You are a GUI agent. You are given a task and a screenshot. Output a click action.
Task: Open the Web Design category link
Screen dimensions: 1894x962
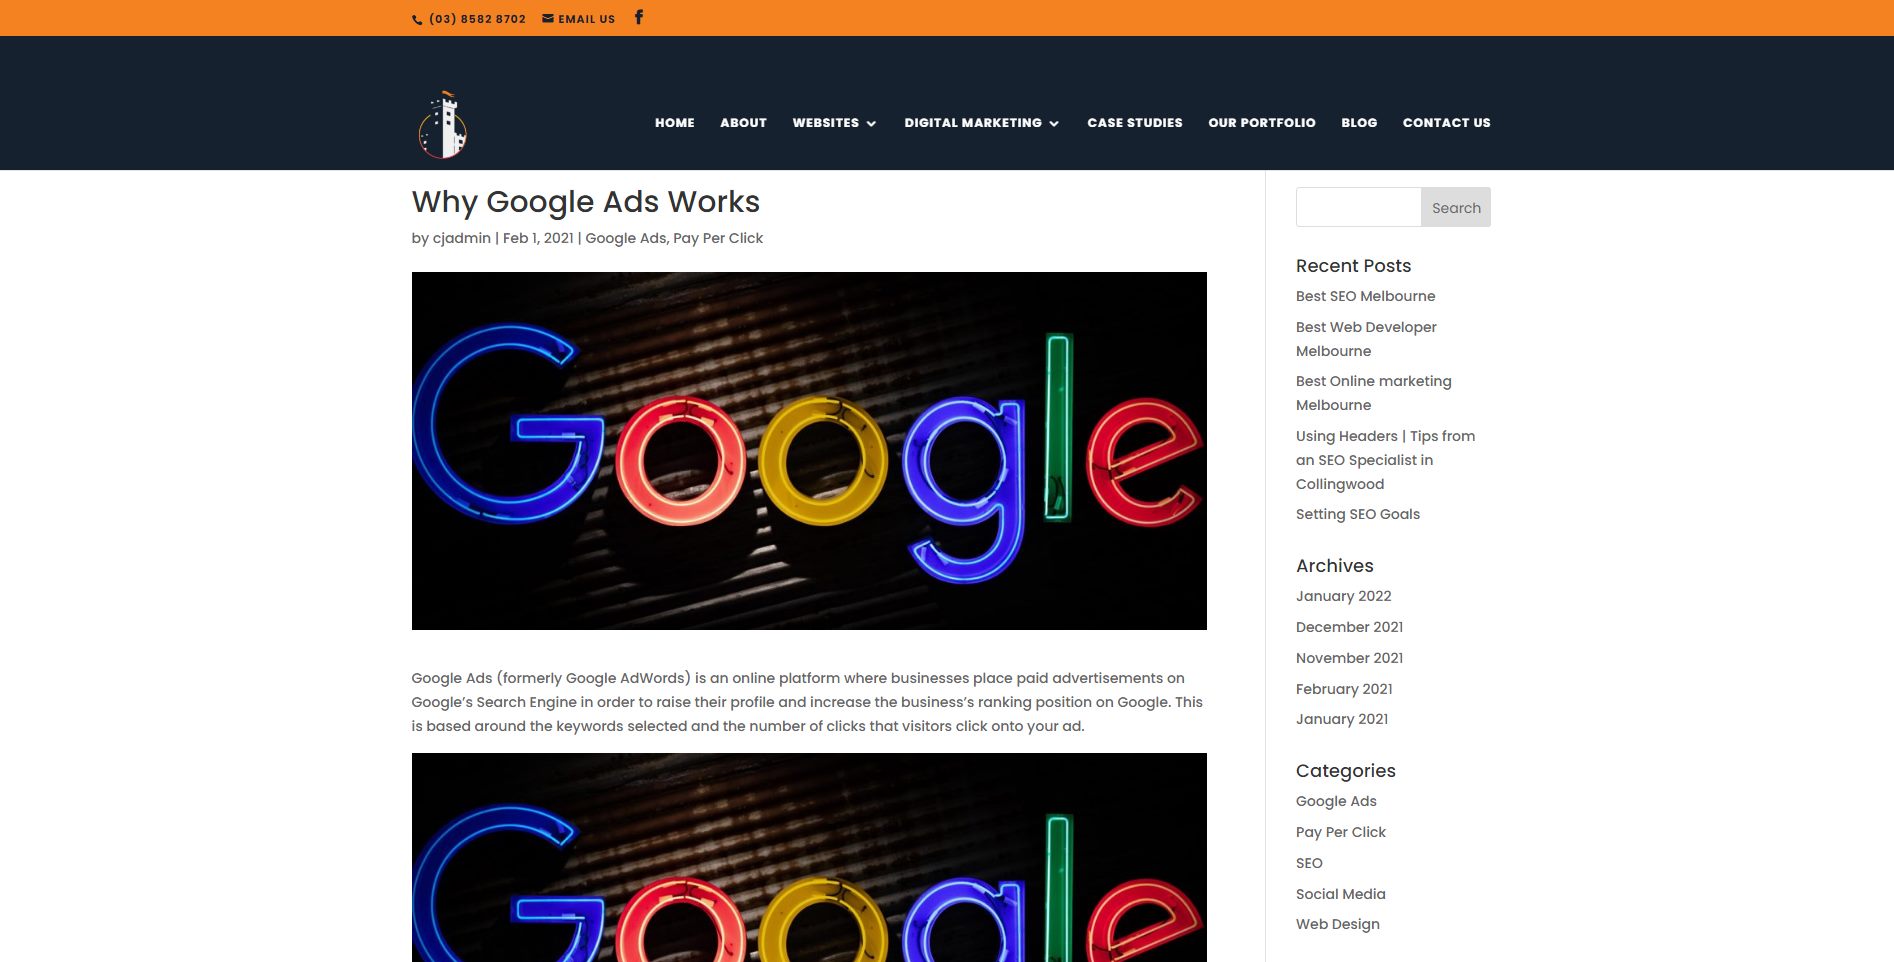(1338, 924)
